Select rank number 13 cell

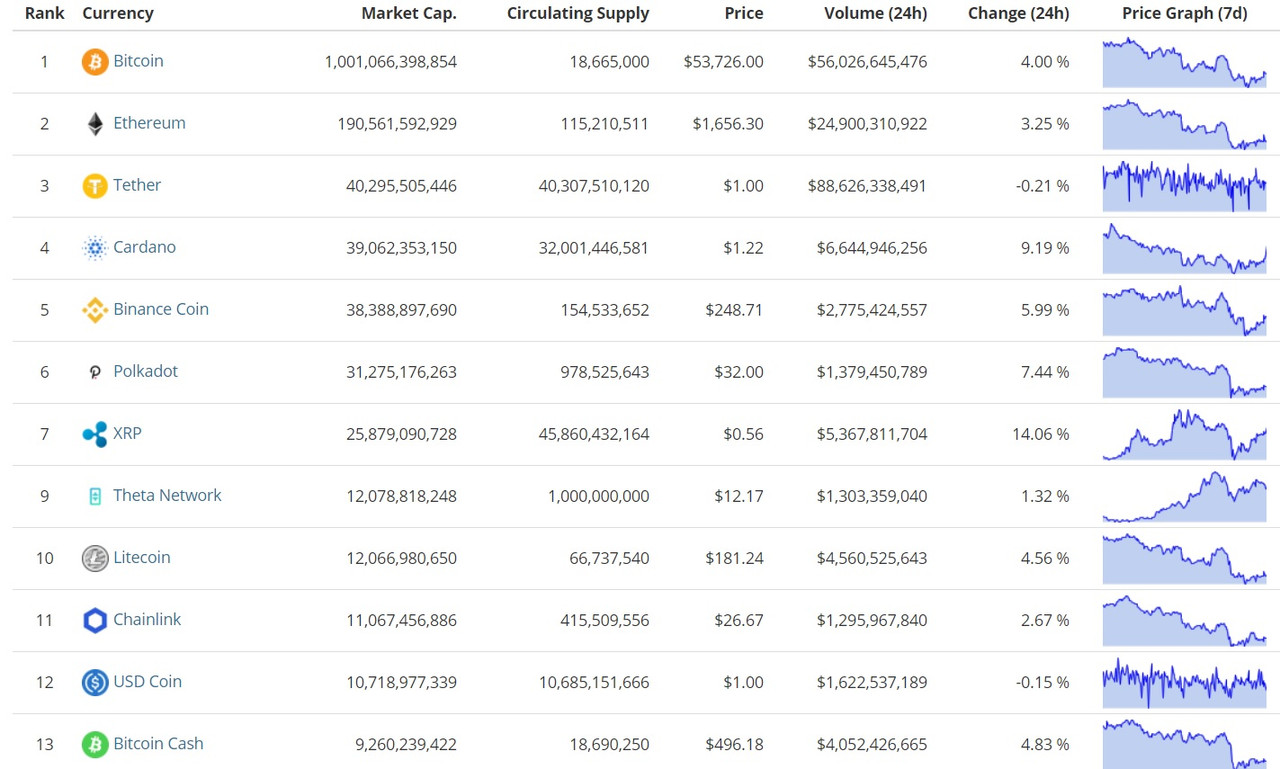[45, 744]
